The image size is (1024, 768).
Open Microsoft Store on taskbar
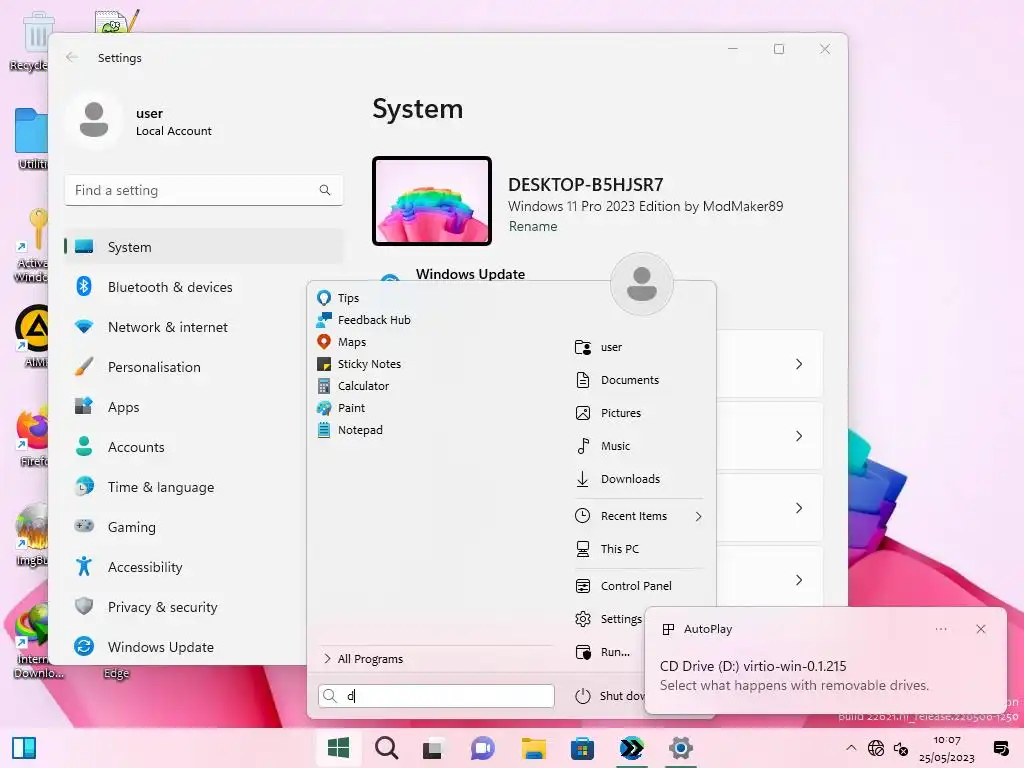582,748
